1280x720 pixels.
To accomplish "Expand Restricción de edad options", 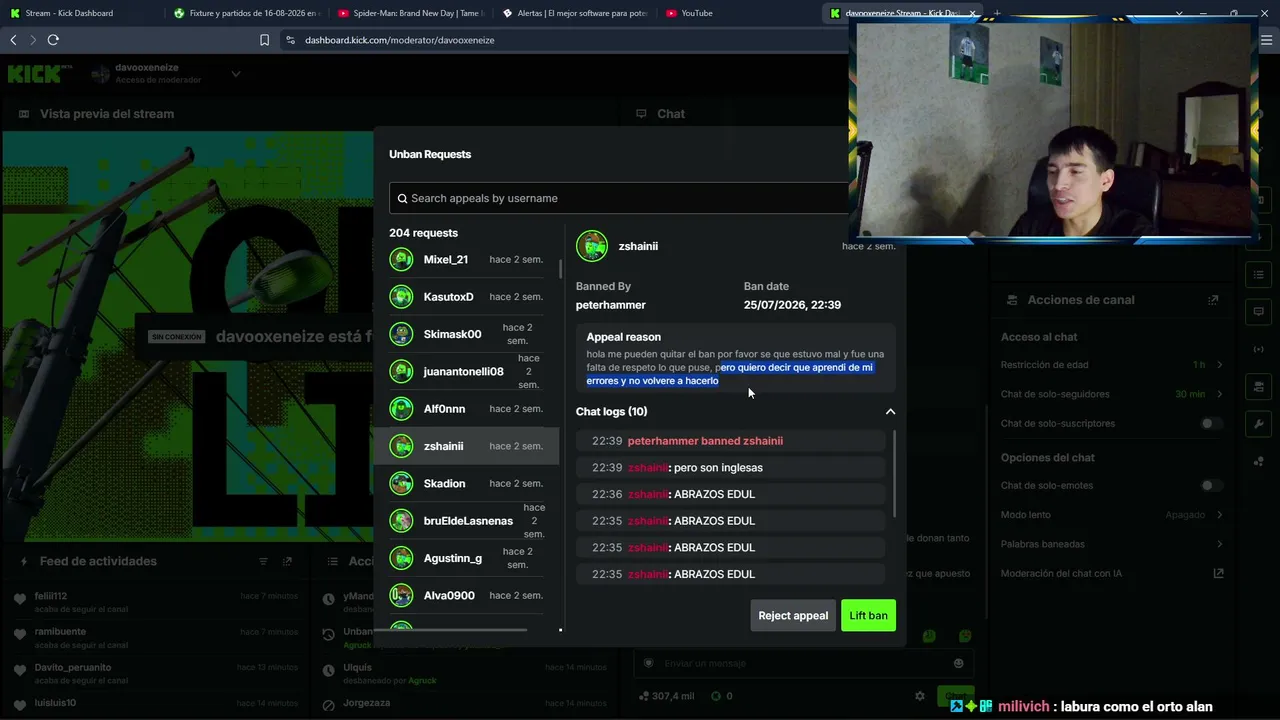I will click(1220, 365).
